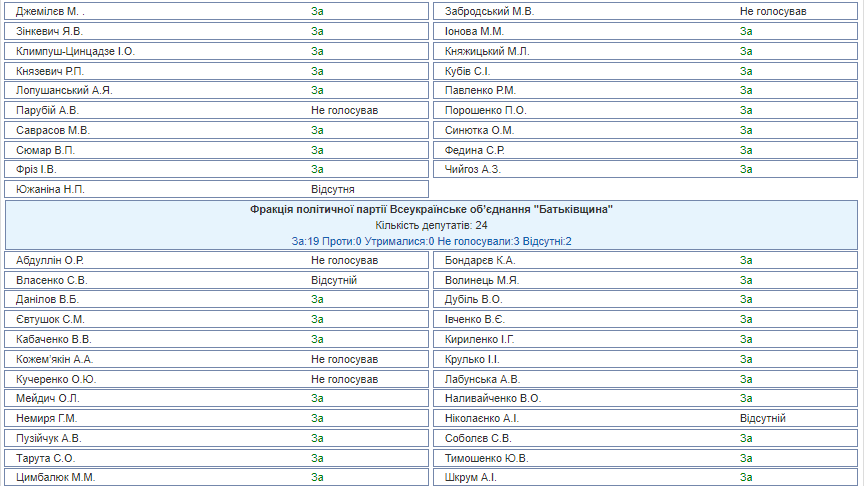Select the Абдуллін О.Р. name cell
Viewport: 864px width, 486px height.
(x=50, y=260)
